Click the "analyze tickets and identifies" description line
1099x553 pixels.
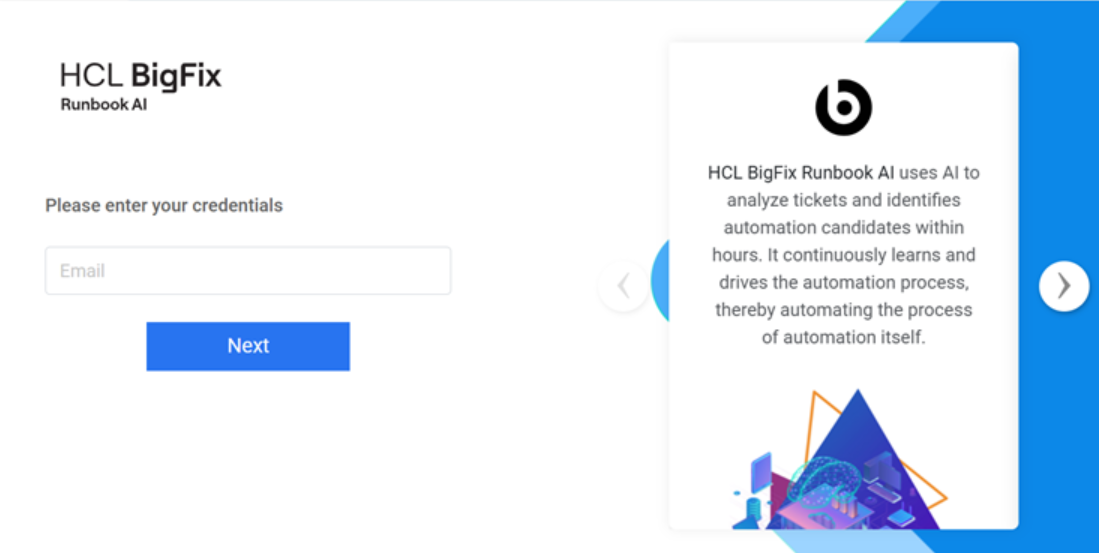843,200
